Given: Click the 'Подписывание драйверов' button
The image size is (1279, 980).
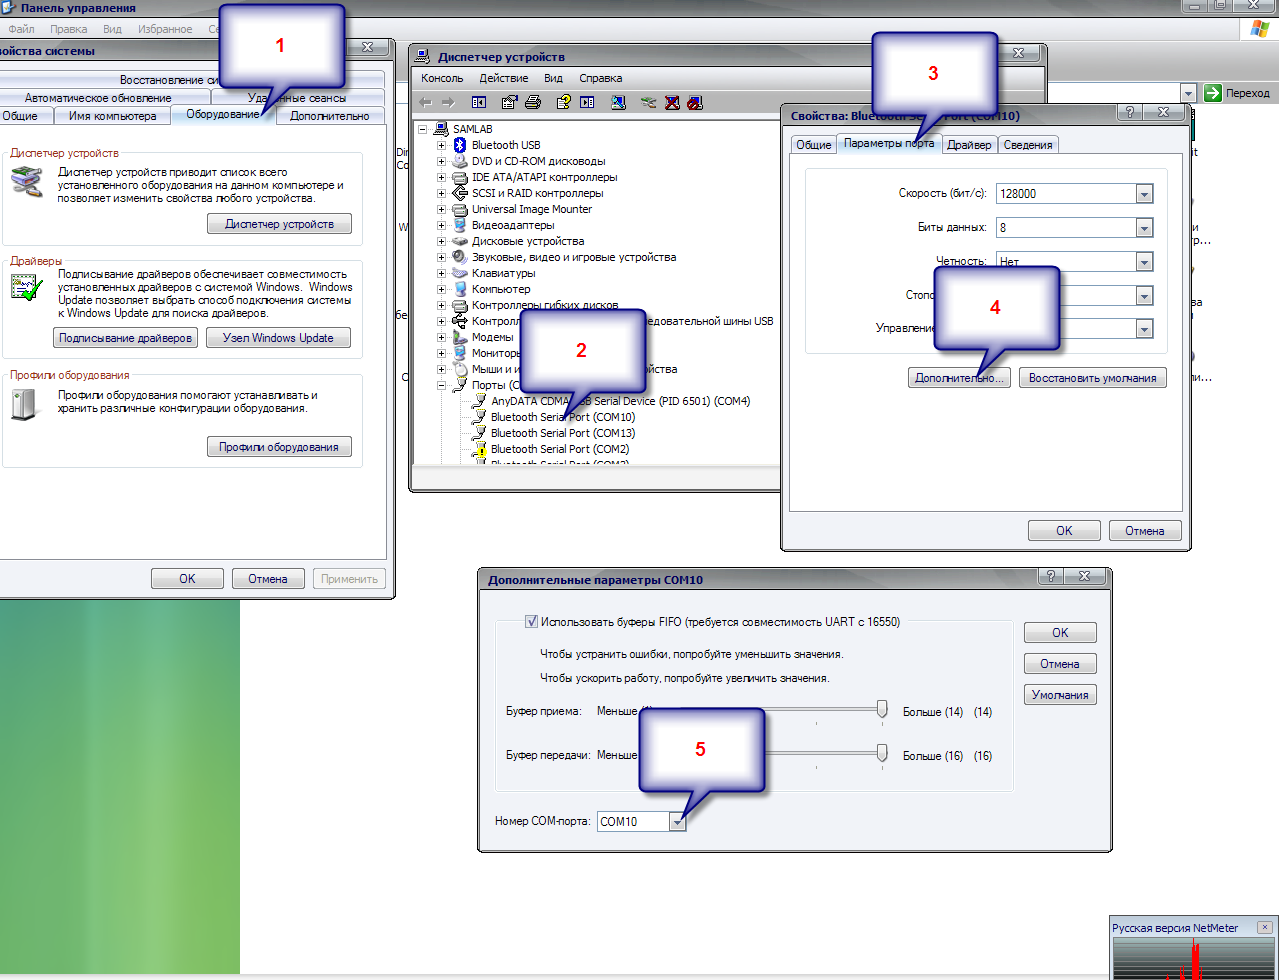Looking at the screenshot, I should pos(125,338).
